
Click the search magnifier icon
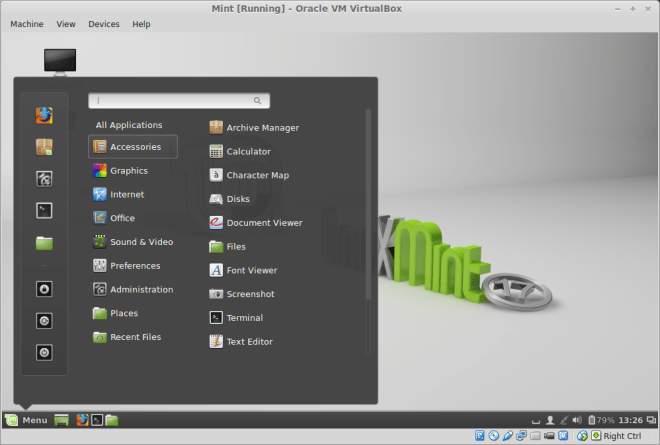tap(257, 101)
